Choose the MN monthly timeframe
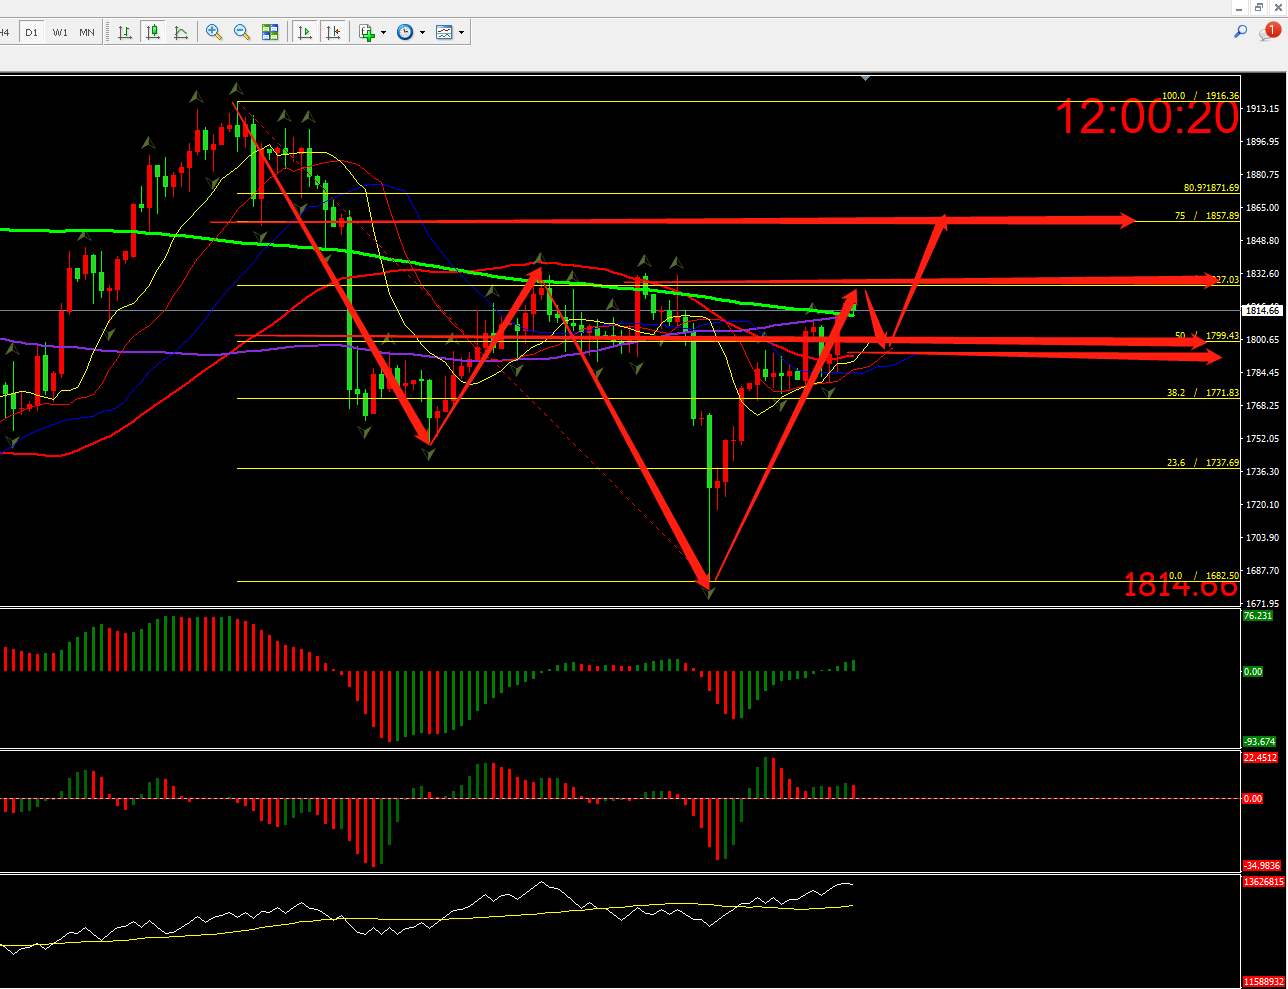This screenshot has width=1288, height=989. [x=87, y=32]
